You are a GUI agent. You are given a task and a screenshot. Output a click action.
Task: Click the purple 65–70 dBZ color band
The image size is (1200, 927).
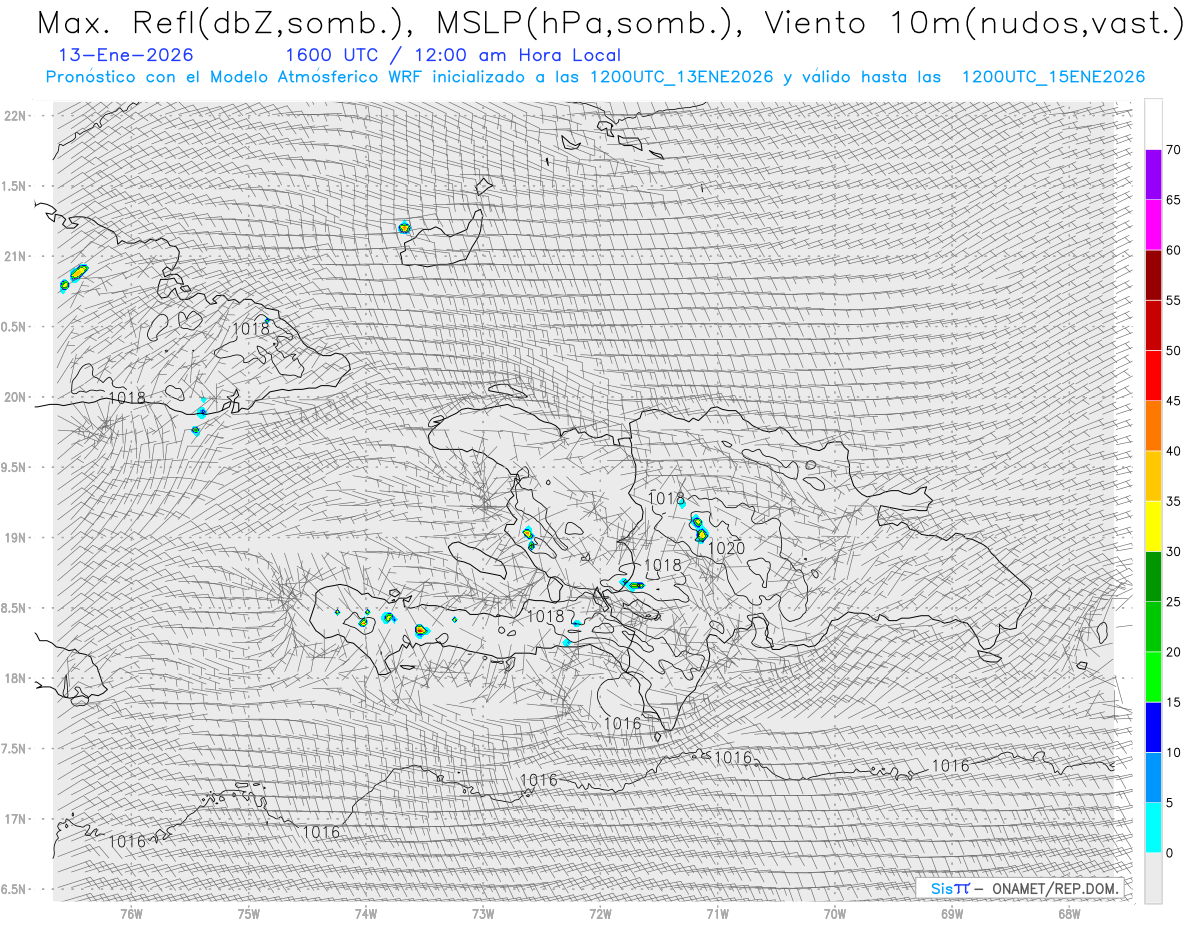point(1153,175)
